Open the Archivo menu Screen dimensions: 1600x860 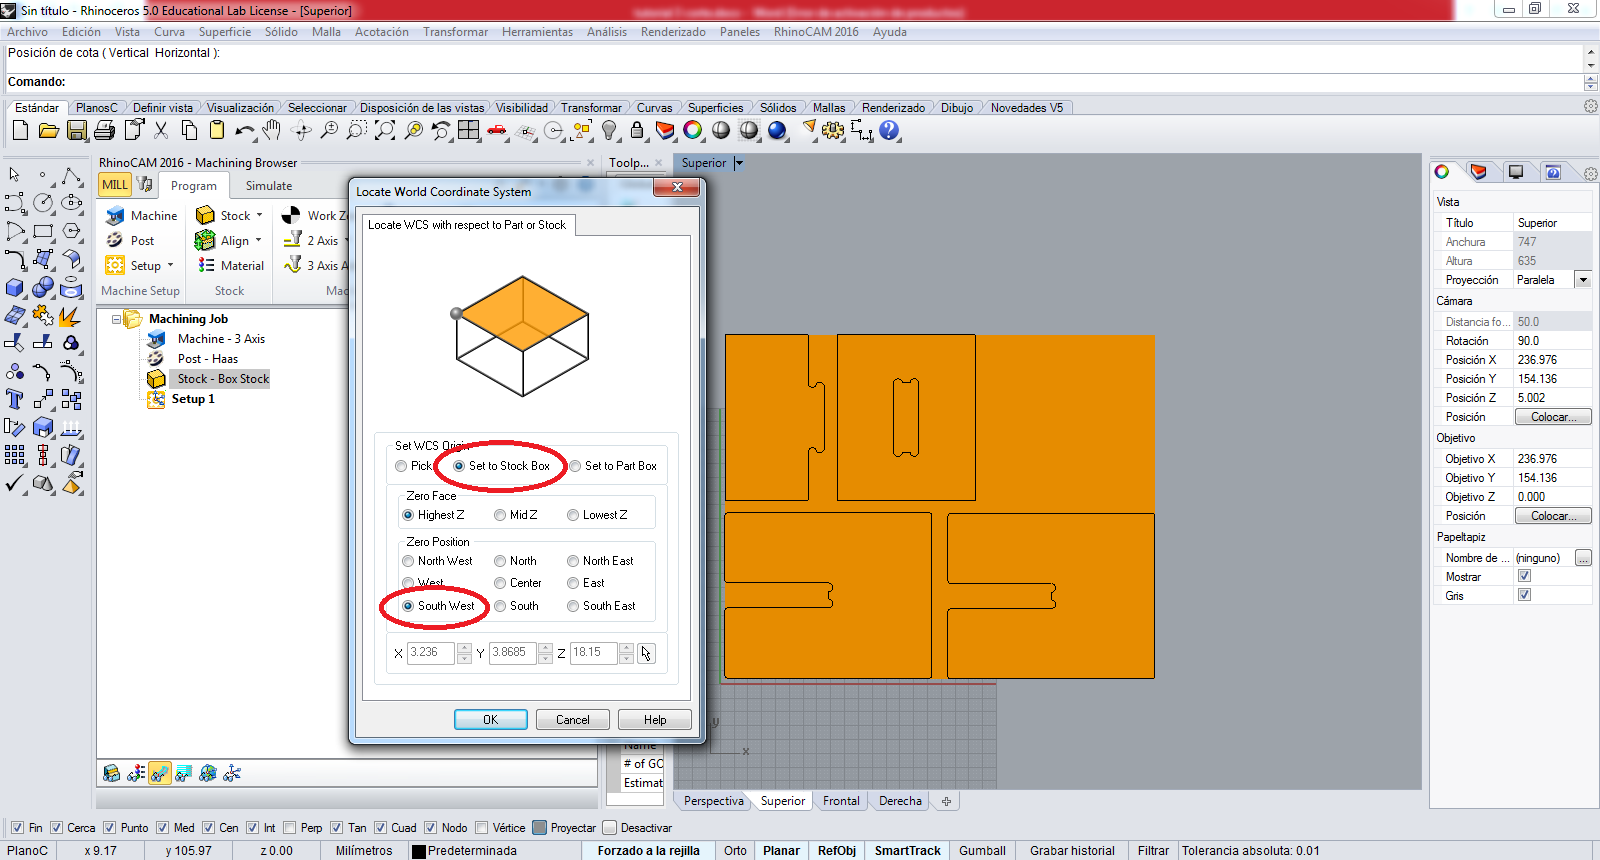[27, 32]
